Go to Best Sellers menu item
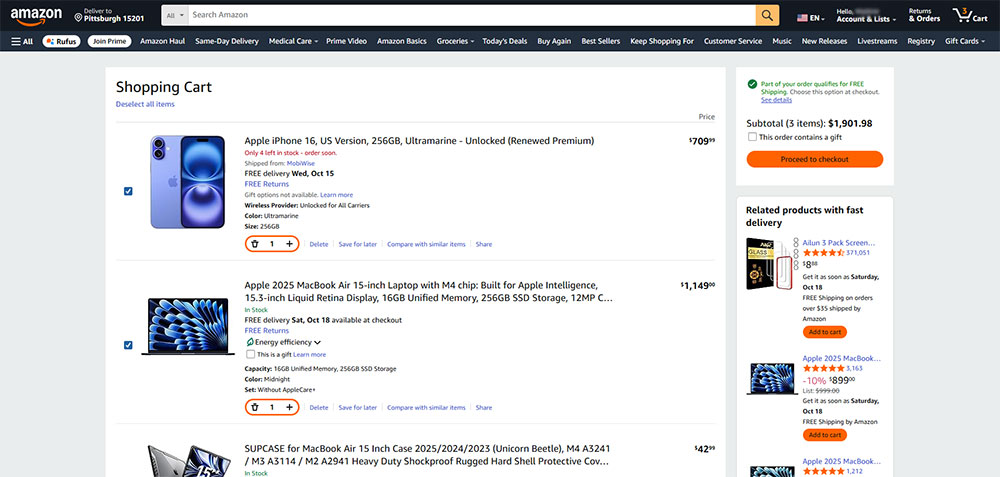This screenshot has width=1000, height=477. (602, 41)
